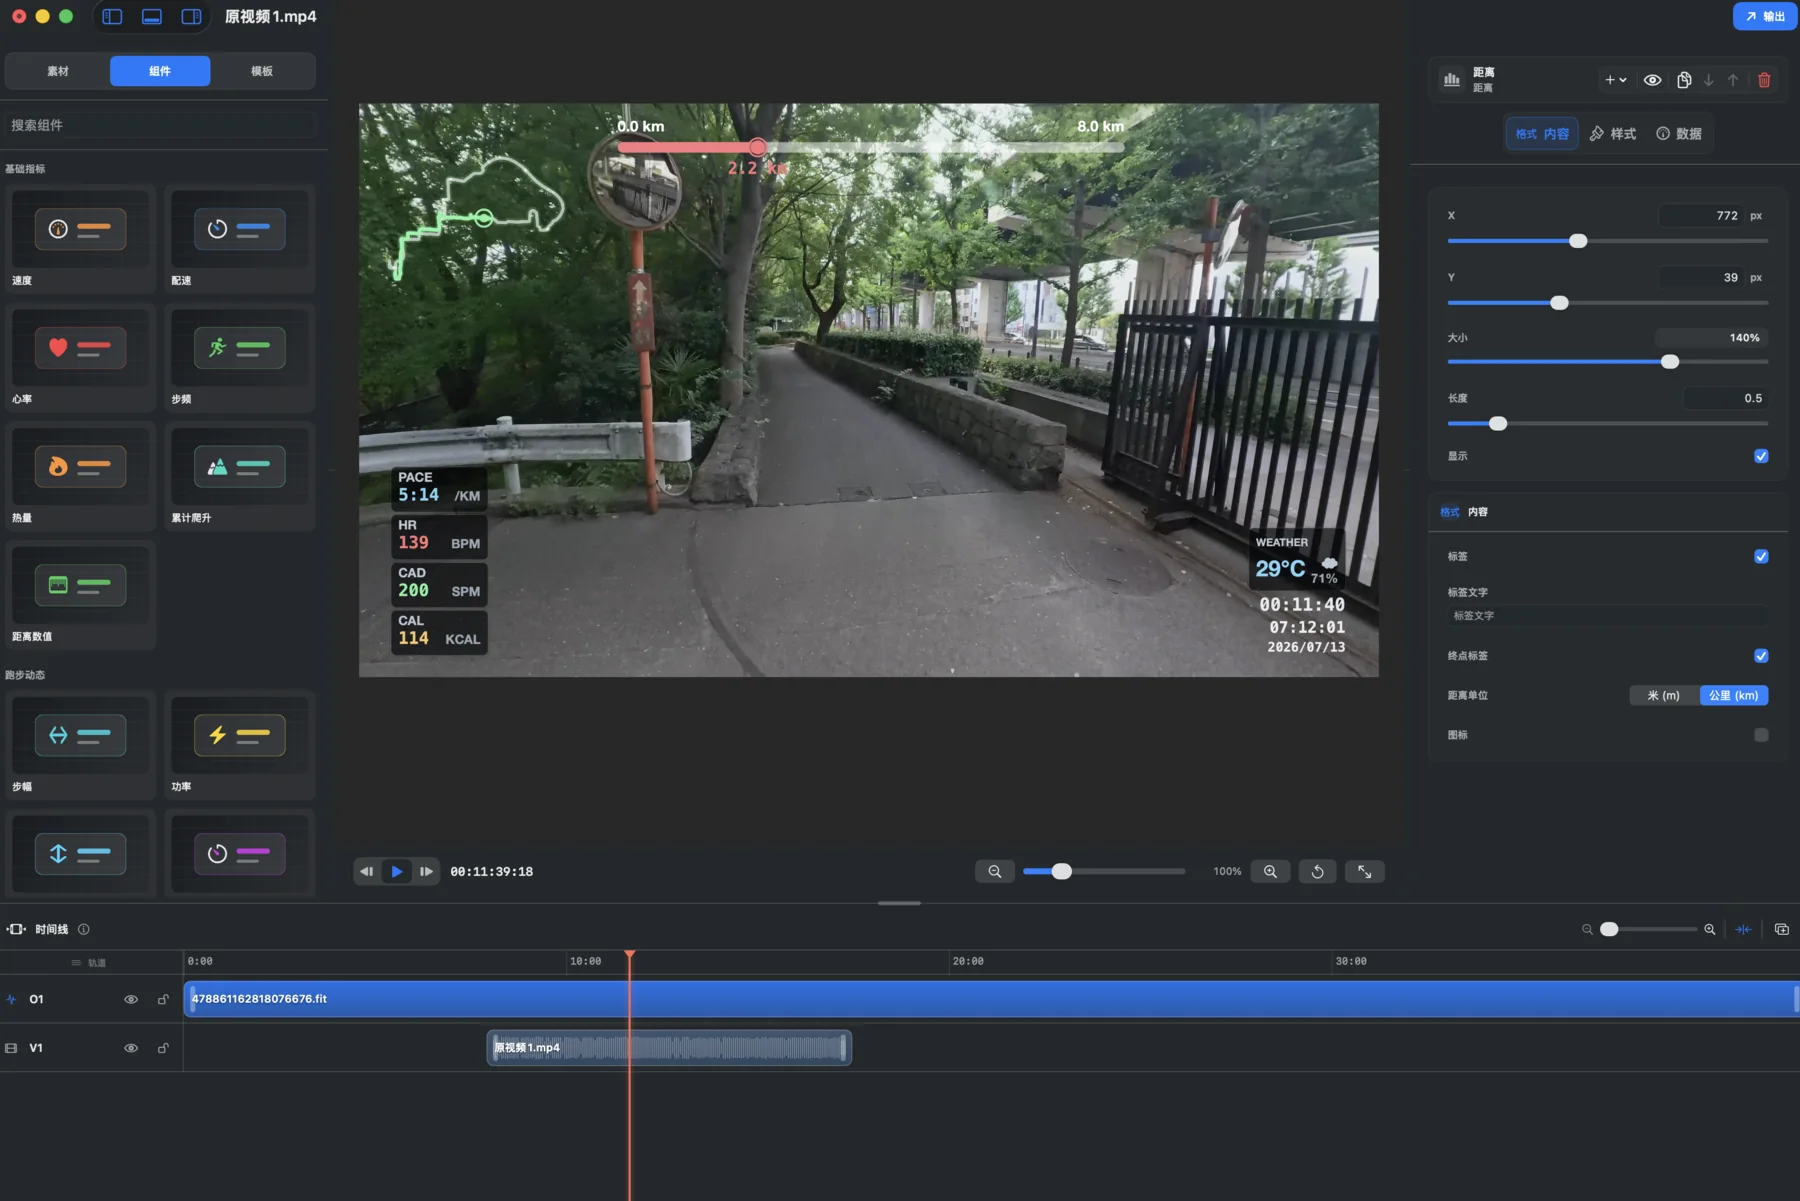This screenshot has width=1800, height=1201.
Task: Toggle the right sidebar panel icon
Action: (191, 16)
